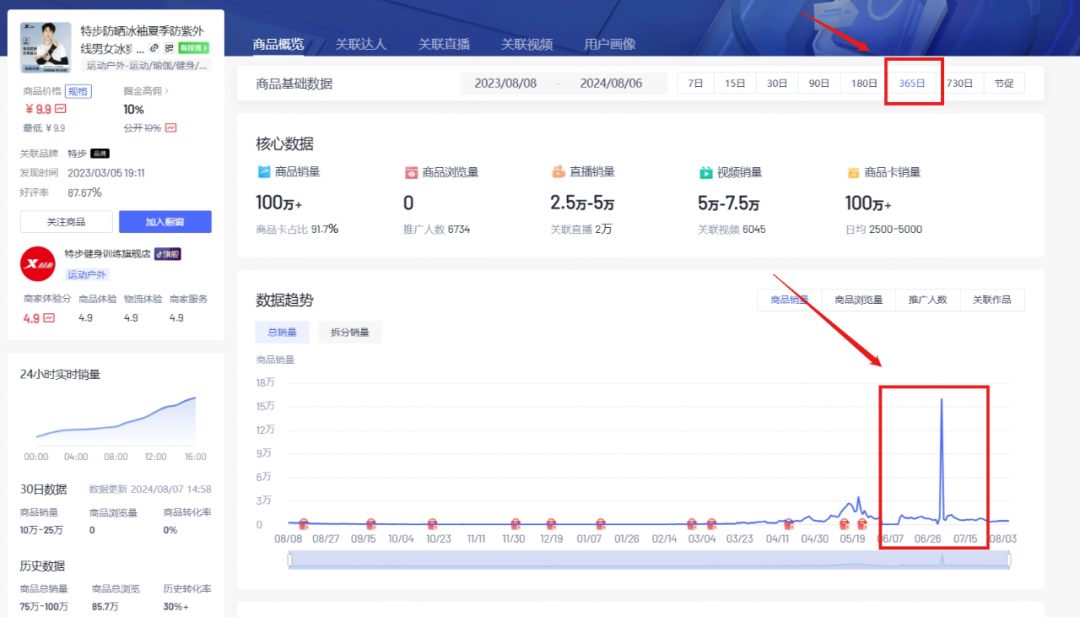
Task: Select 商品浏览量 trend metric tab
Action: [x=858, y=300]
